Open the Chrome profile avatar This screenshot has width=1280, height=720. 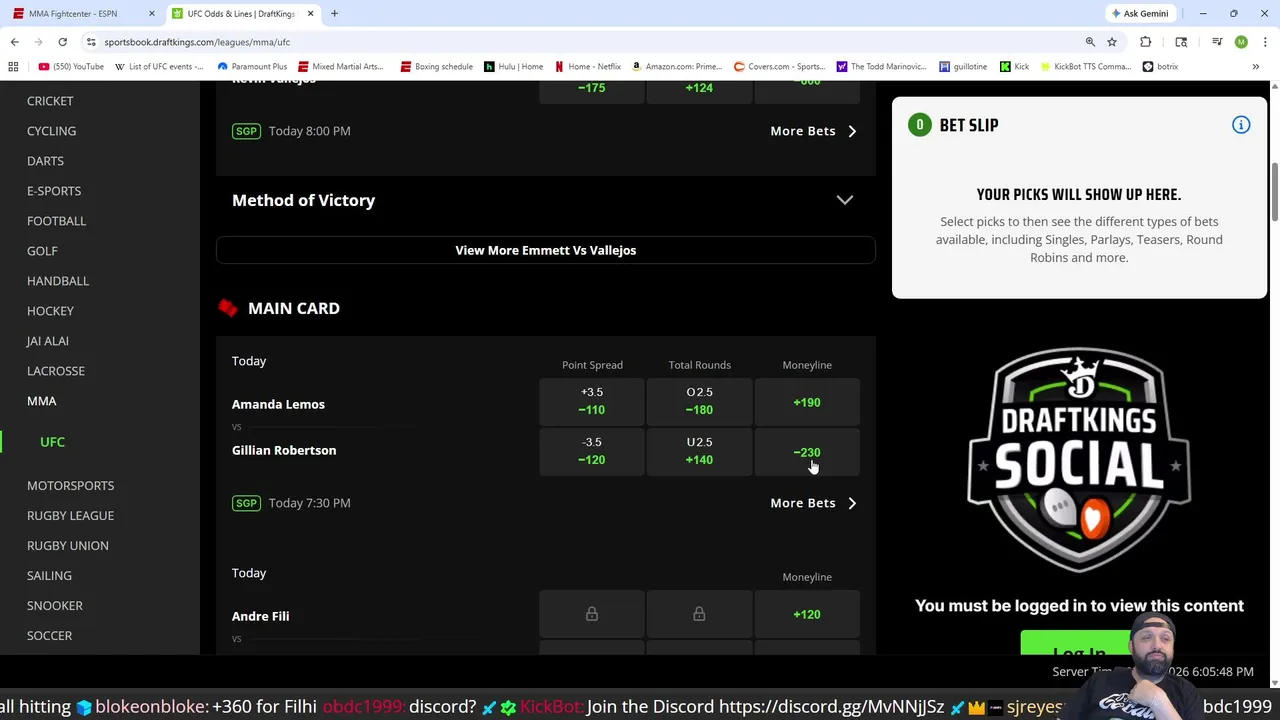pos(1241,42)
